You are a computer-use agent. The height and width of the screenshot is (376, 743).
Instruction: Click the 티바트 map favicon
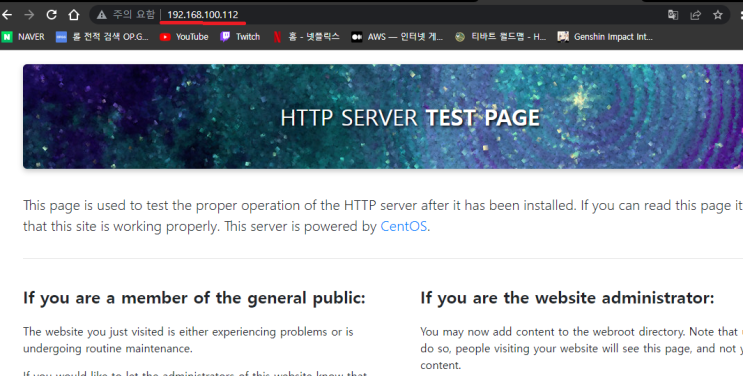(x=460, y=37)
